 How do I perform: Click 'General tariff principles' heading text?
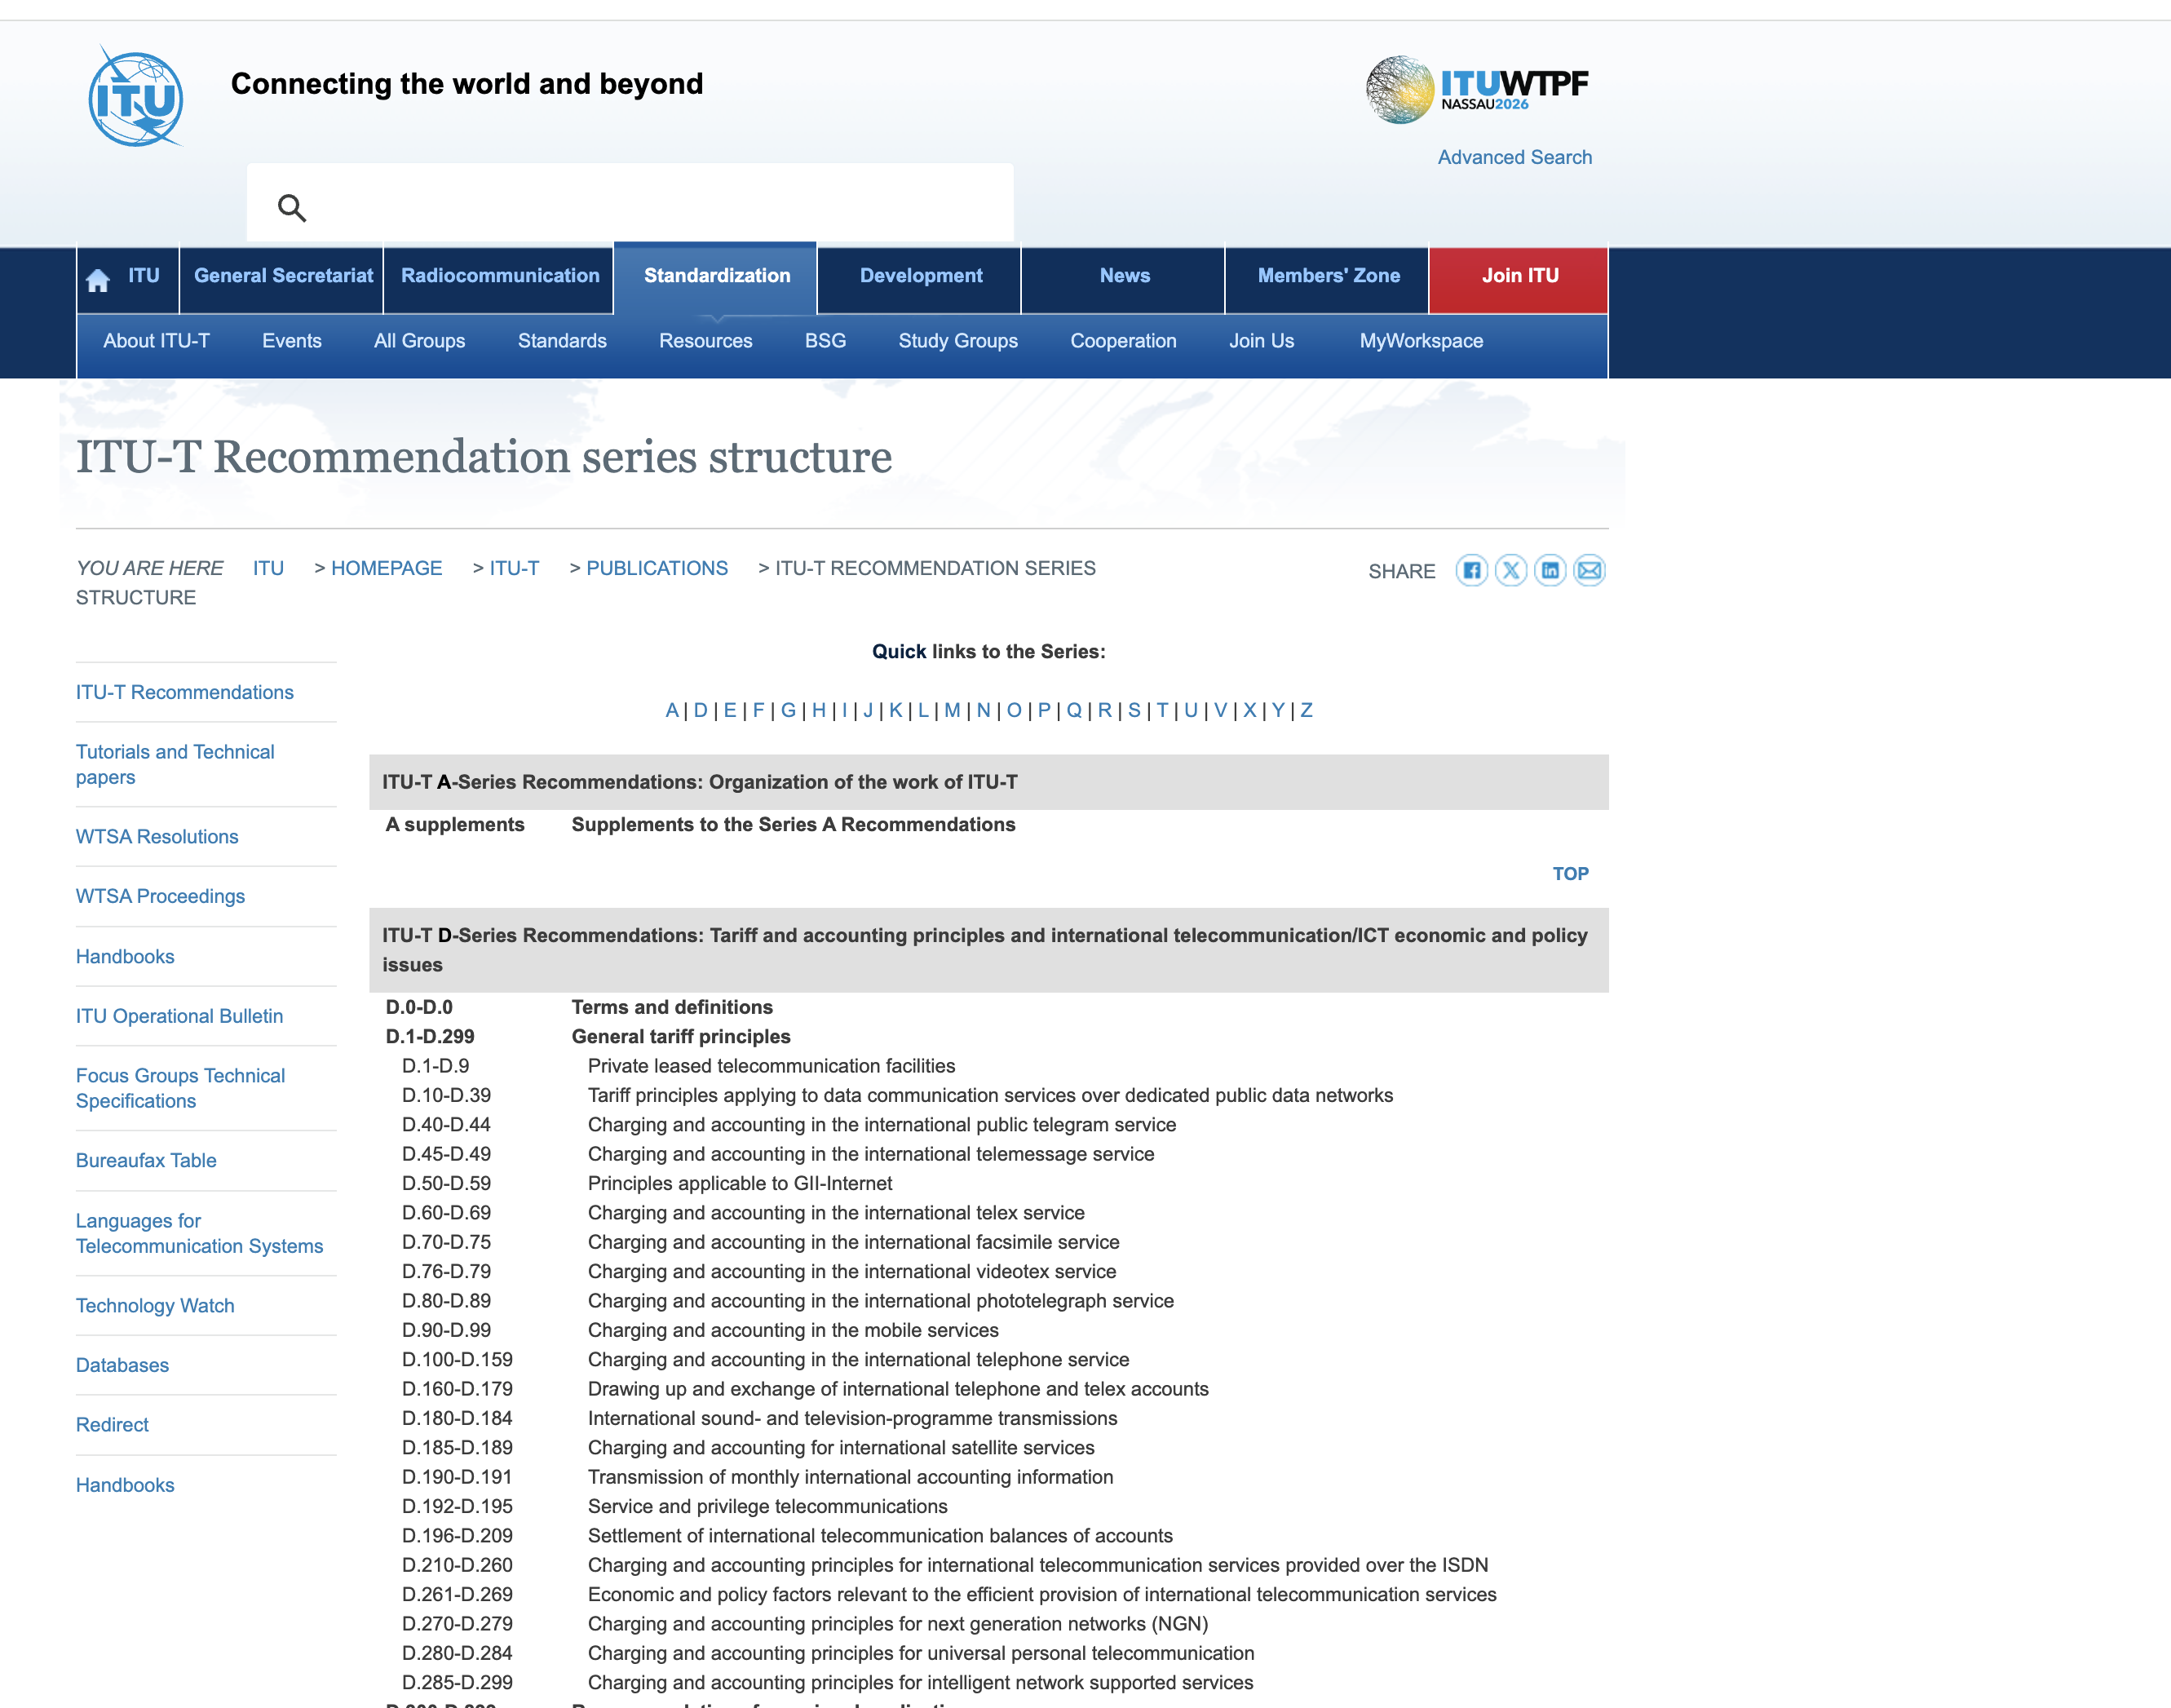click(x=681, y=1037)
